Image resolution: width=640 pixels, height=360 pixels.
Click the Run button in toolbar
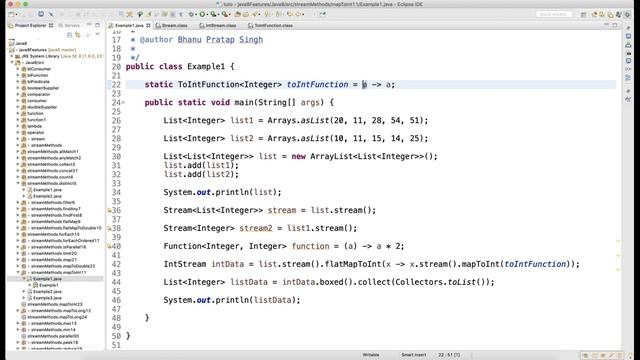point(202,14)
